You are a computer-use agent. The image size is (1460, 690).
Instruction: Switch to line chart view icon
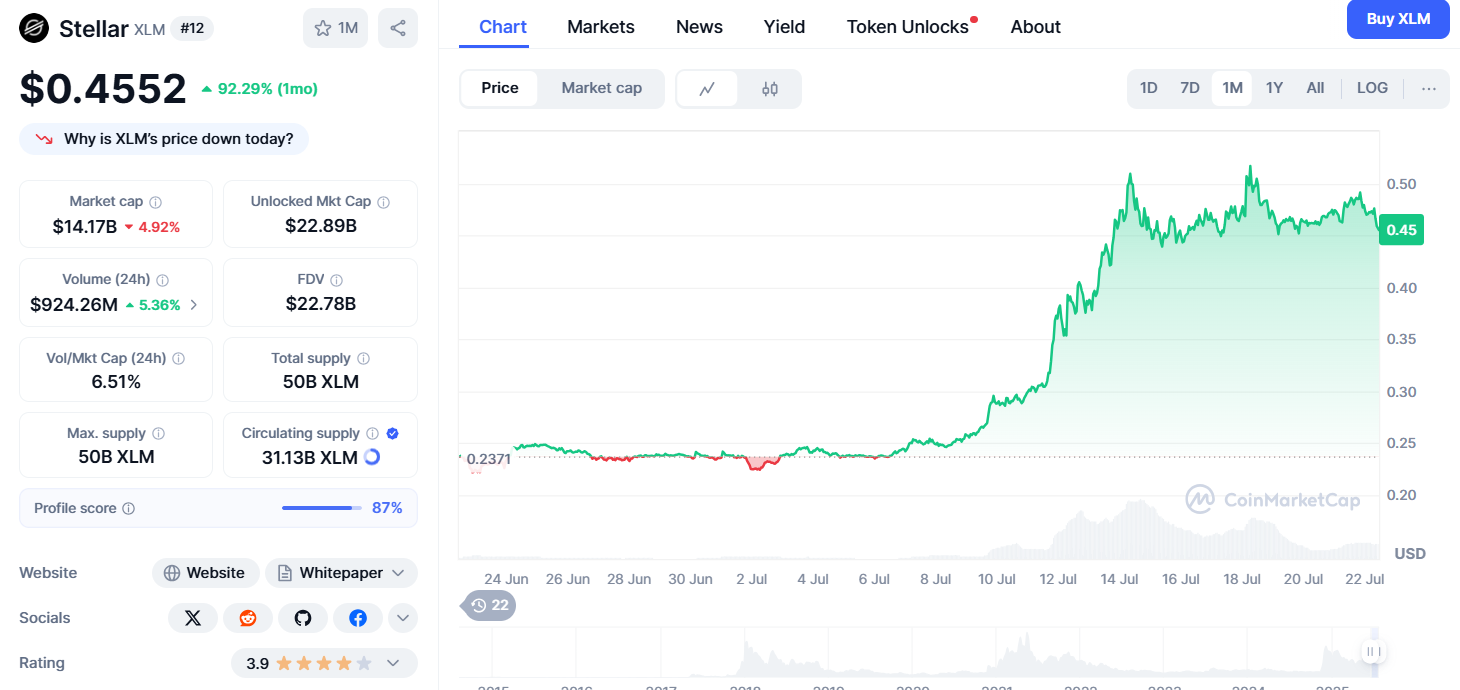(707, 88)
